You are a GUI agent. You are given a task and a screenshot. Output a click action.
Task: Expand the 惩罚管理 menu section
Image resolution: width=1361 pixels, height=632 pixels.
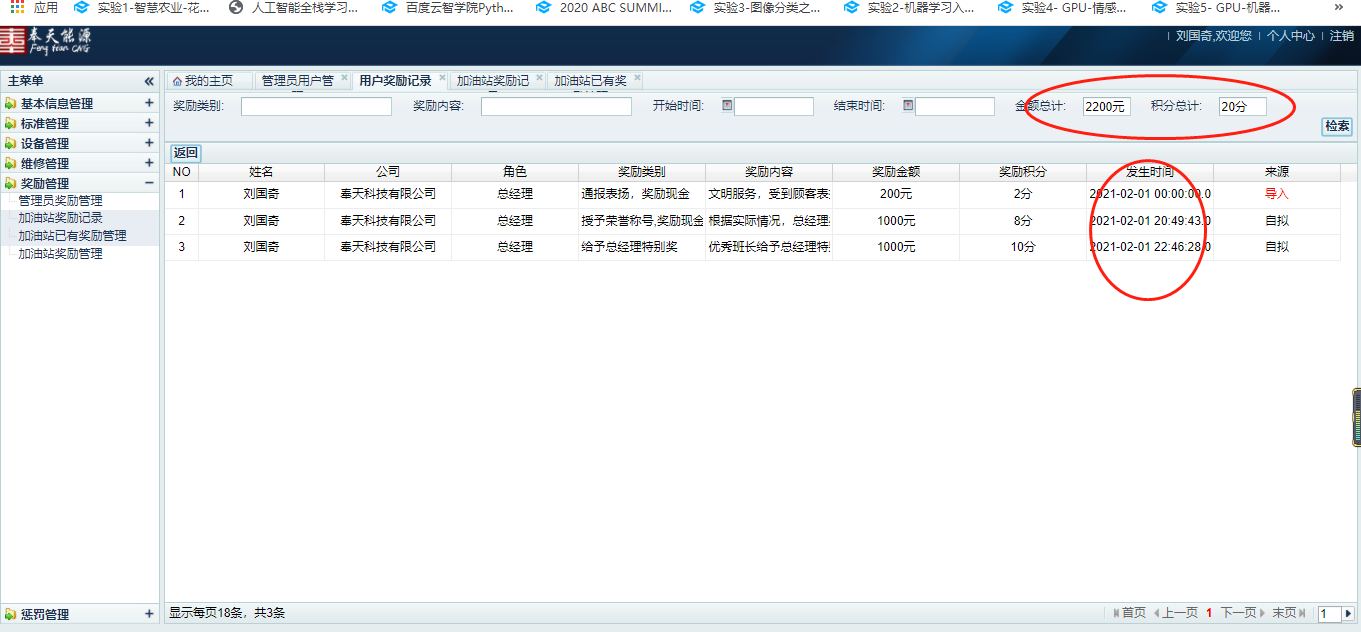(x=149, y=614)
